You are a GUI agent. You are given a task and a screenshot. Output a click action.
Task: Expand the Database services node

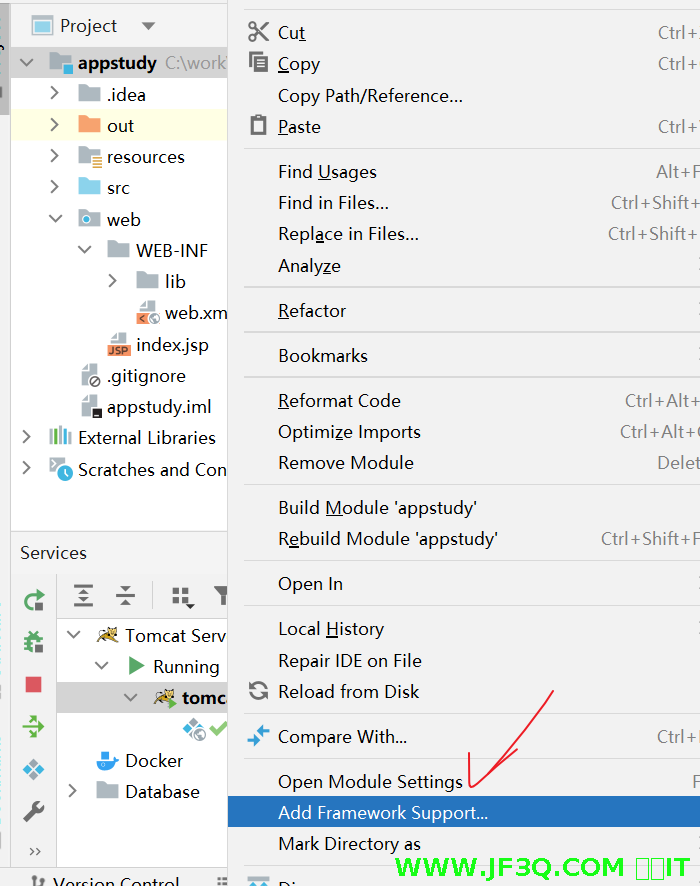(x=72, y=791)
